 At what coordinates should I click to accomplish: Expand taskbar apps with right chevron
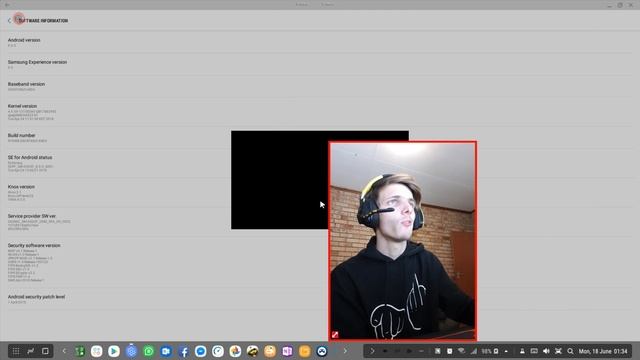[345, 351]
